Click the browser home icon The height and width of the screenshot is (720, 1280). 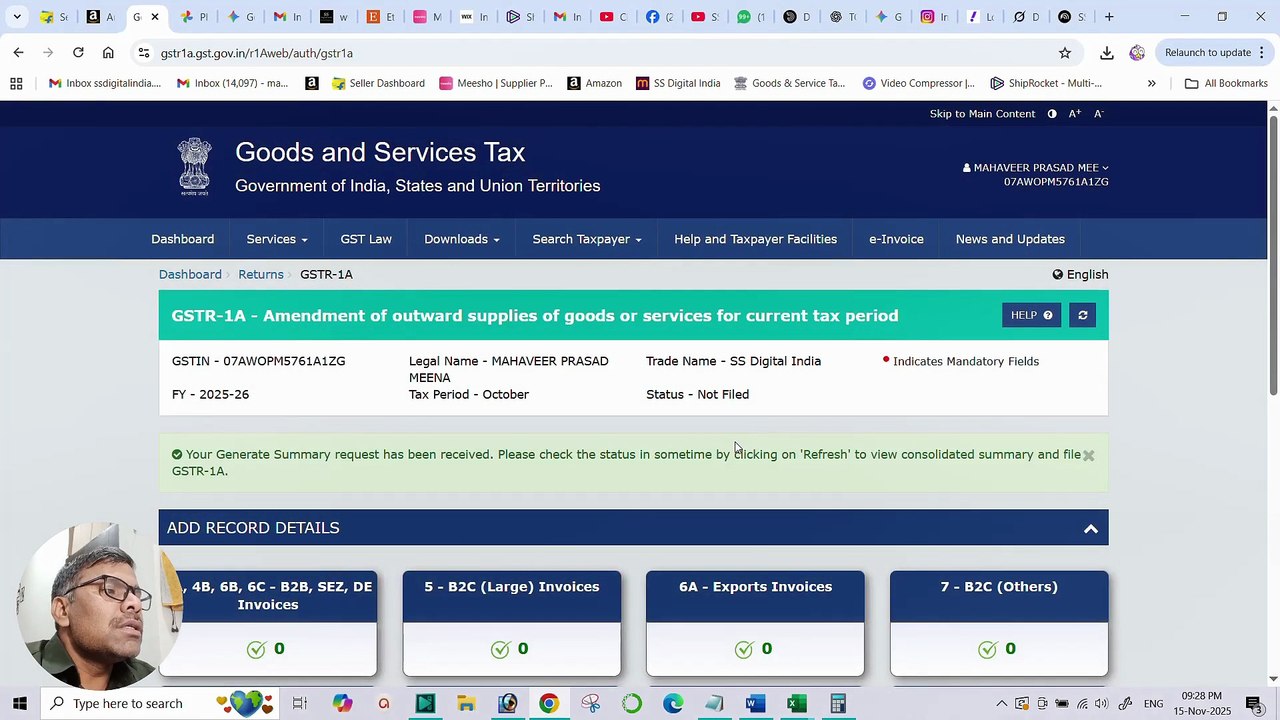click(108, 52)
